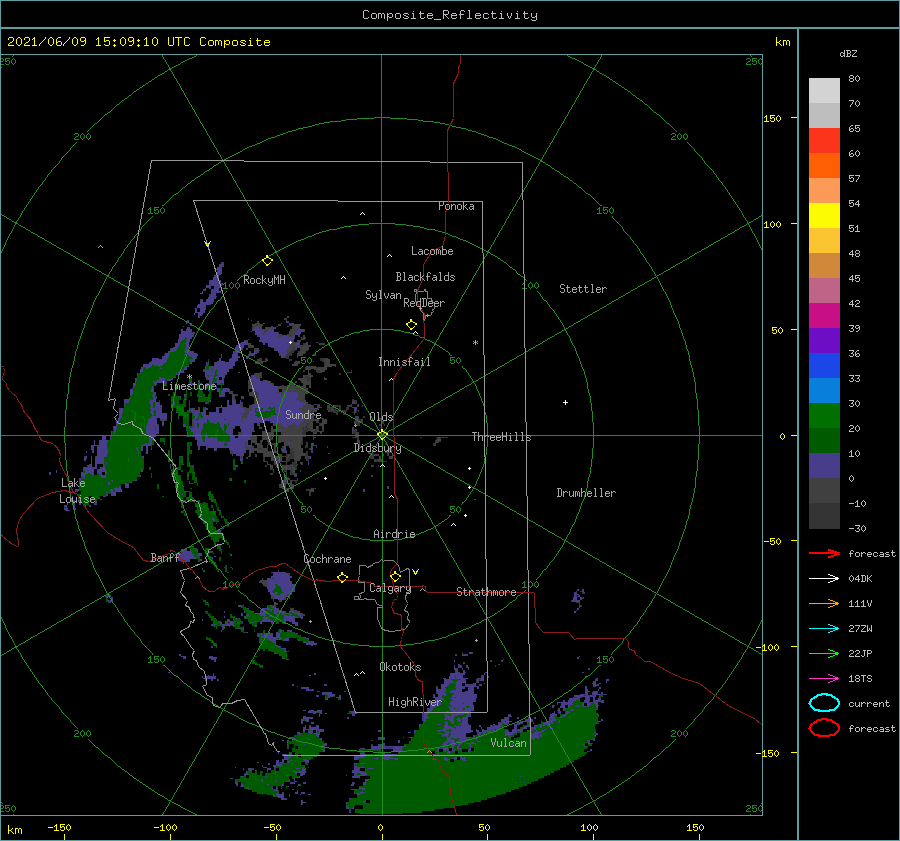Click the red 65 dBZ color swatch

pyautogui.click(x=824, y=140)
